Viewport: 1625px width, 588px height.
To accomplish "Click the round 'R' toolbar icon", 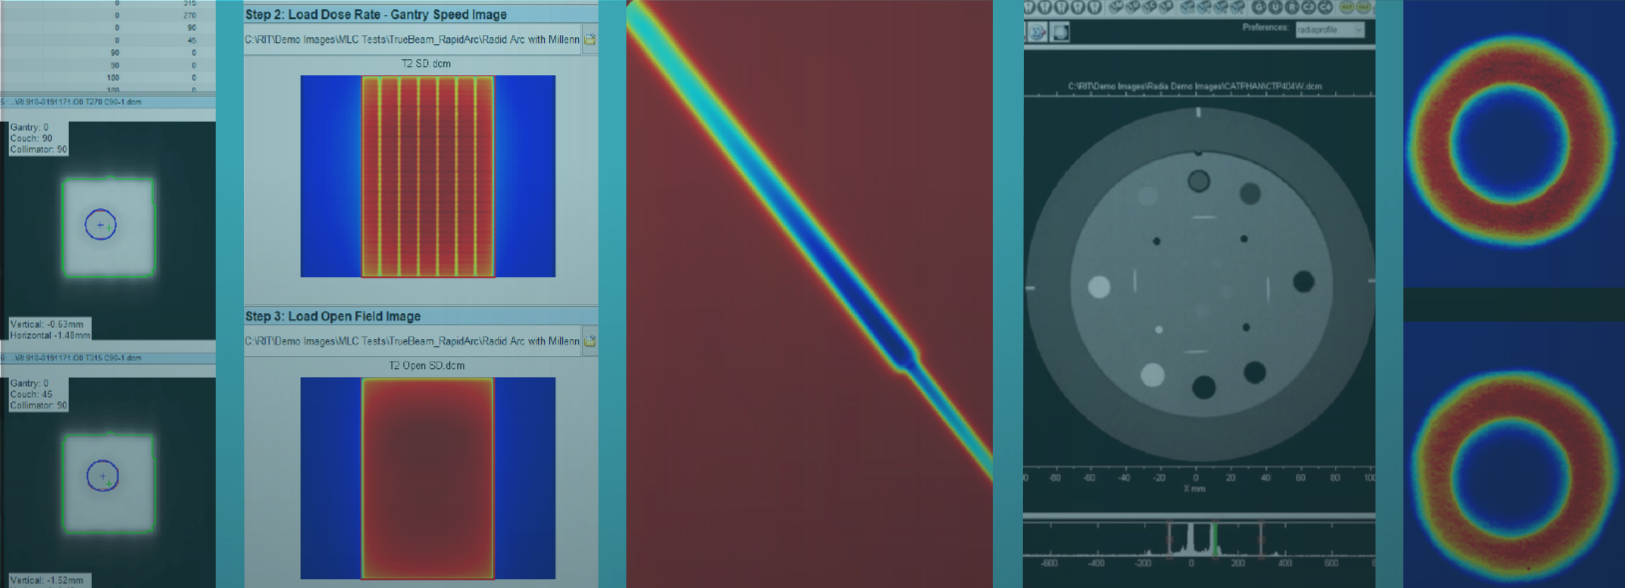I will [x=1292, y=7].
